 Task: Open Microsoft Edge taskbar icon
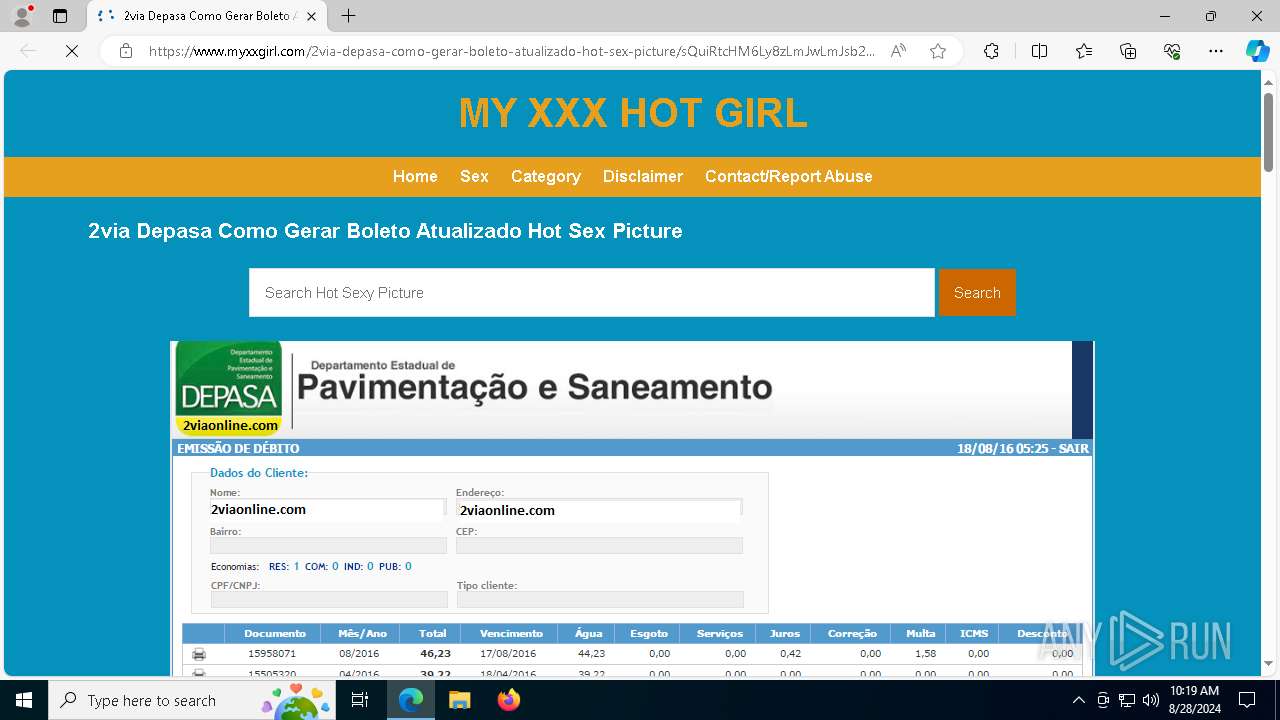pyautogui.click(x=411, y=700)
